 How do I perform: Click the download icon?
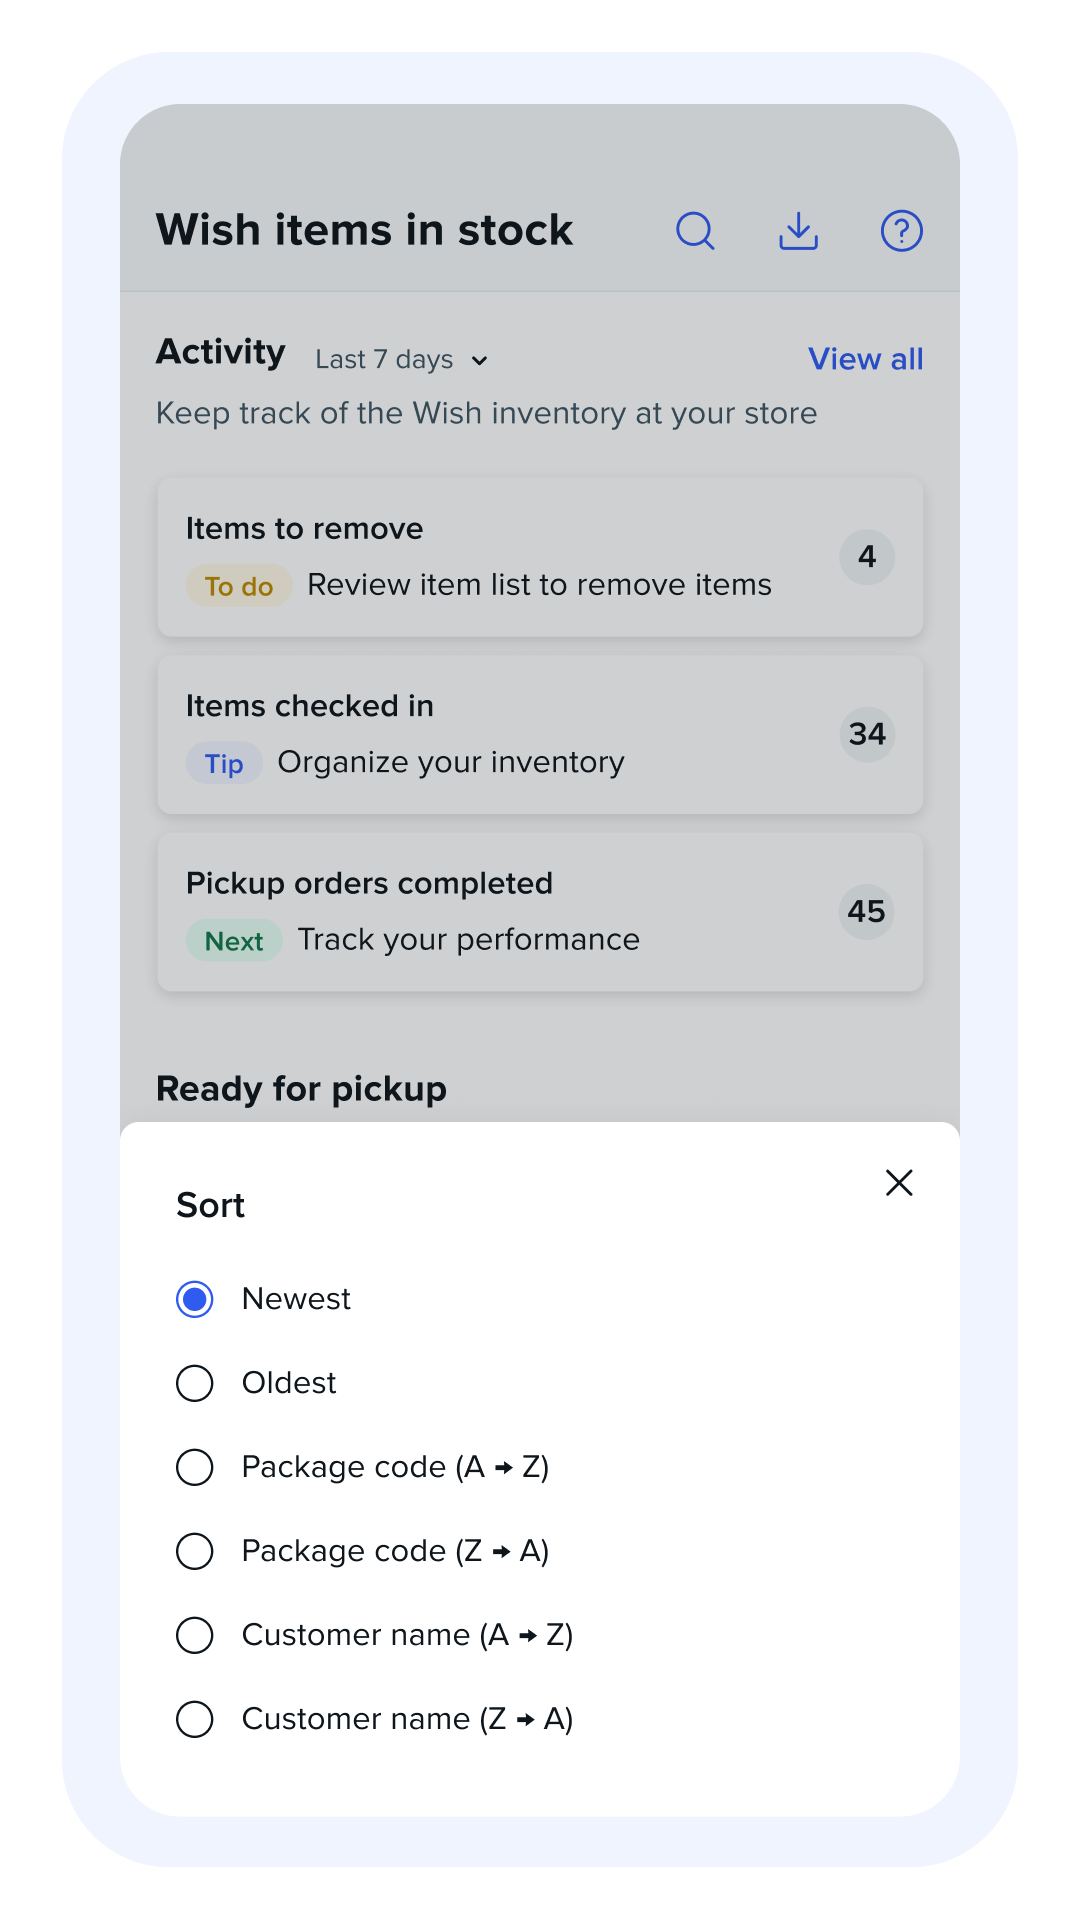coord(798,231)
